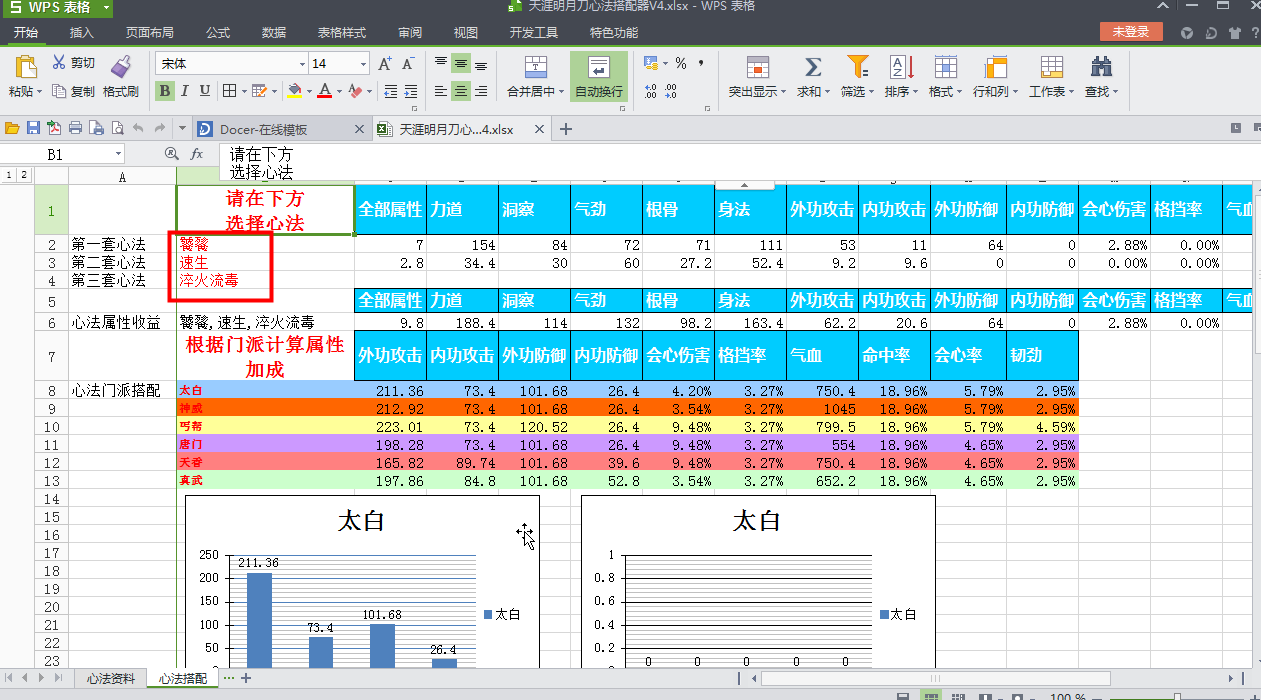Increase indent icon
This screenshot has height=700, width=1261.
[x=409, y=91]
